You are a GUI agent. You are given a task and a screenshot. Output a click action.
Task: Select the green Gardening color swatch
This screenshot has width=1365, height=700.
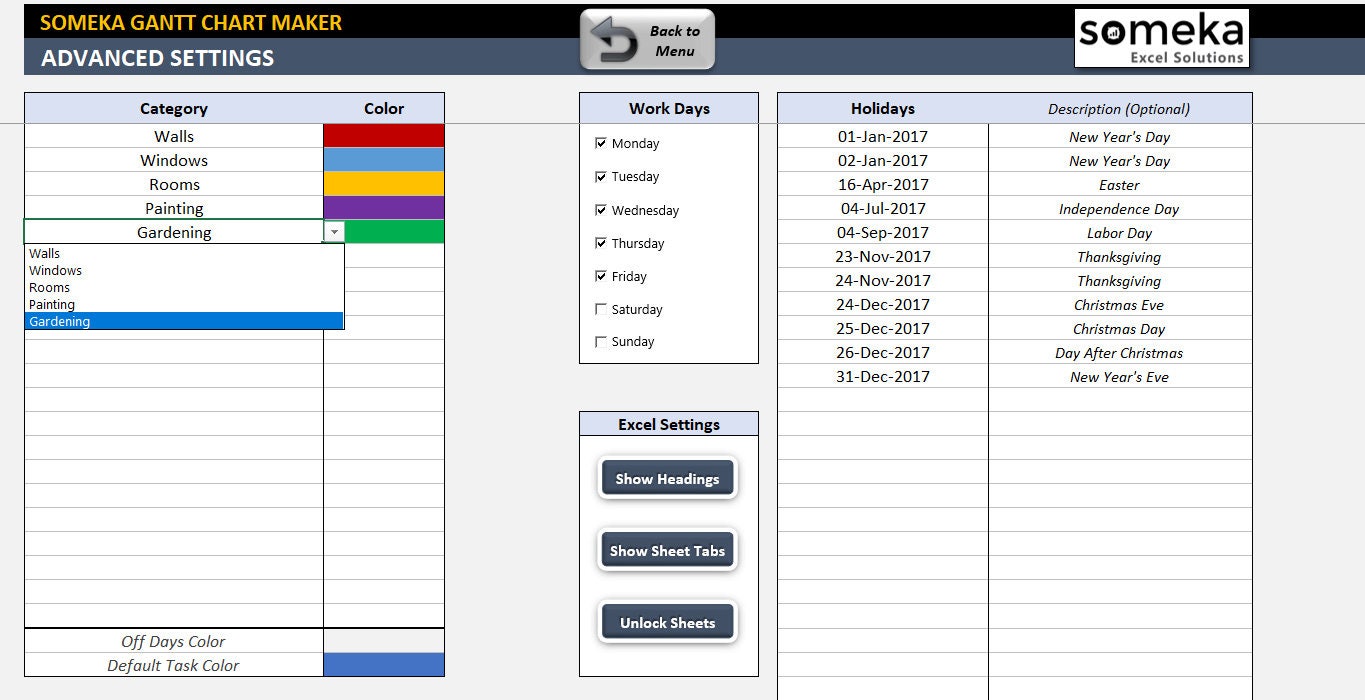[394, 232]
